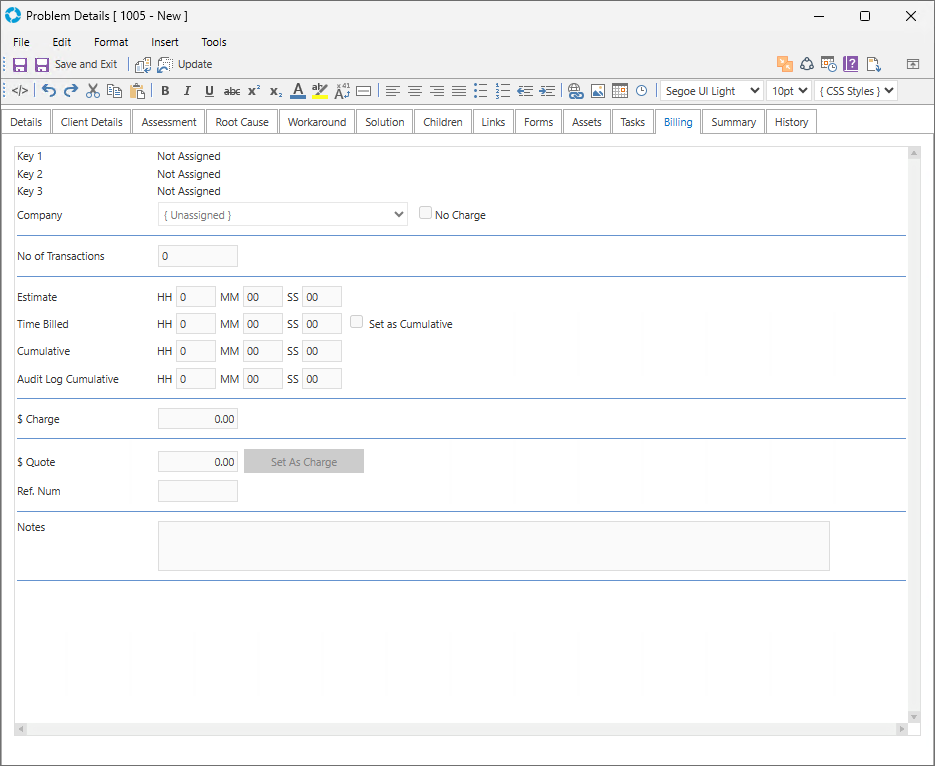Switch to the Root Cause tab
Viewport: 935px width, 766px height.
[x=242, y=122]
